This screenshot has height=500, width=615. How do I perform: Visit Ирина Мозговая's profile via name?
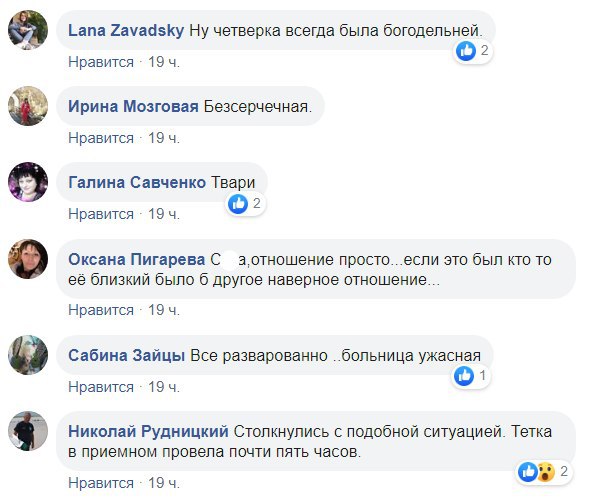pyautogui.click(x=133, y=106)
